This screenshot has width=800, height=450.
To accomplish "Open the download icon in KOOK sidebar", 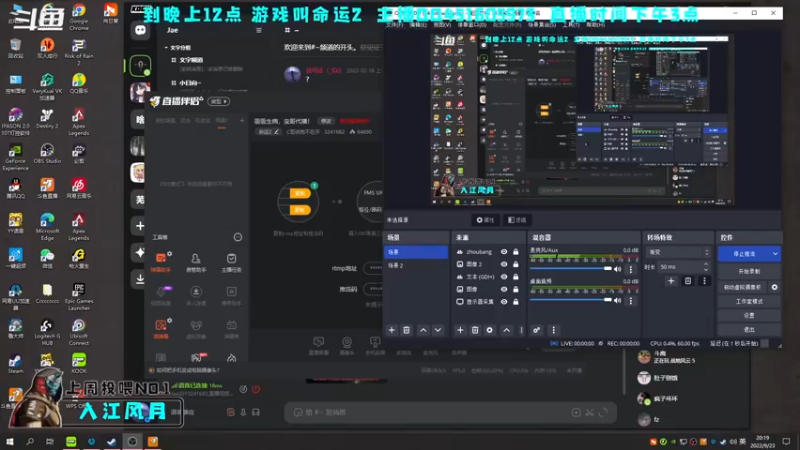I will [140, 279].
